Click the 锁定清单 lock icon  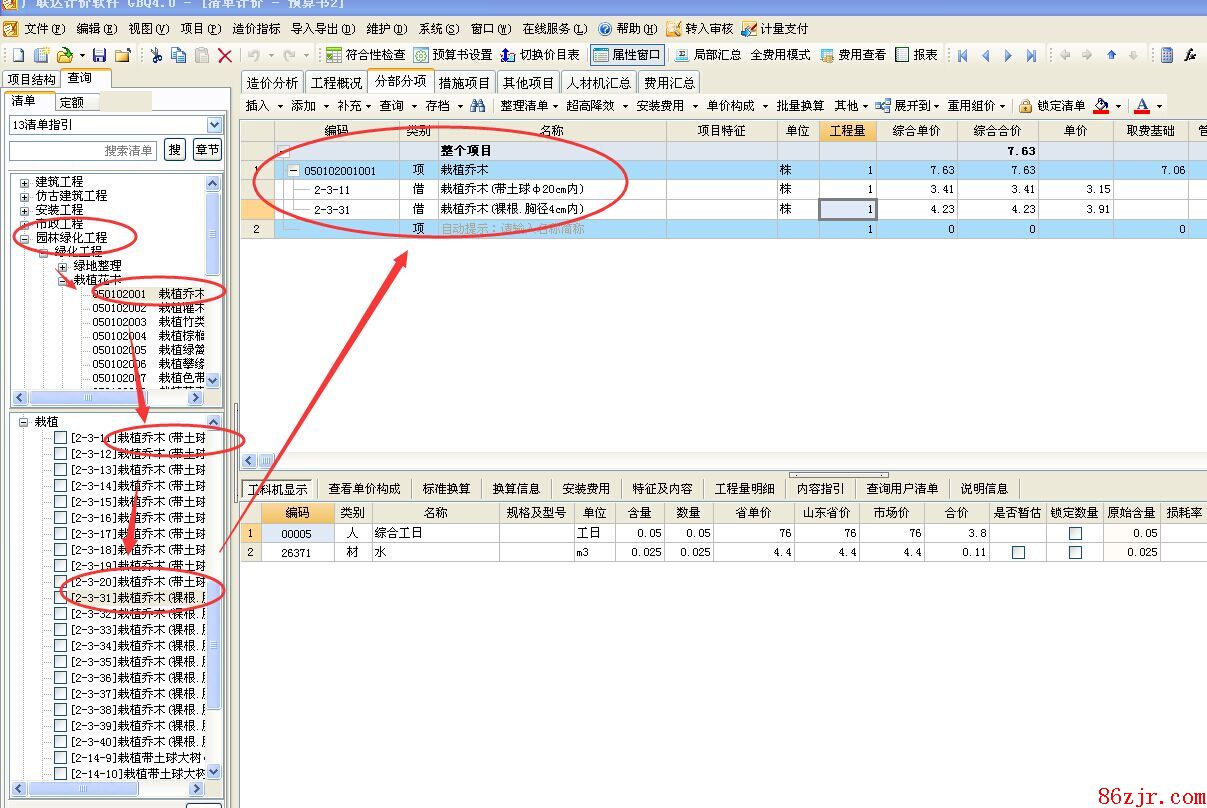1025,106
